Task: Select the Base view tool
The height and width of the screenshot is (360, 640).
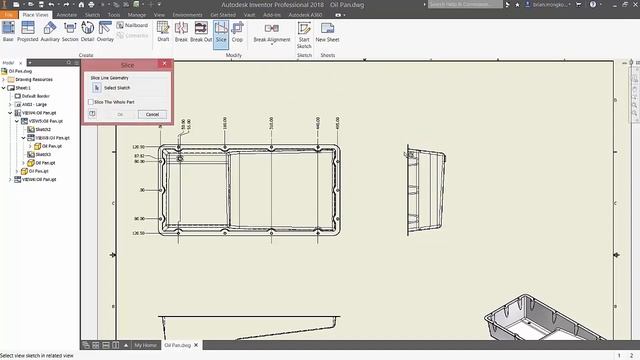Action: click(8, 31)
